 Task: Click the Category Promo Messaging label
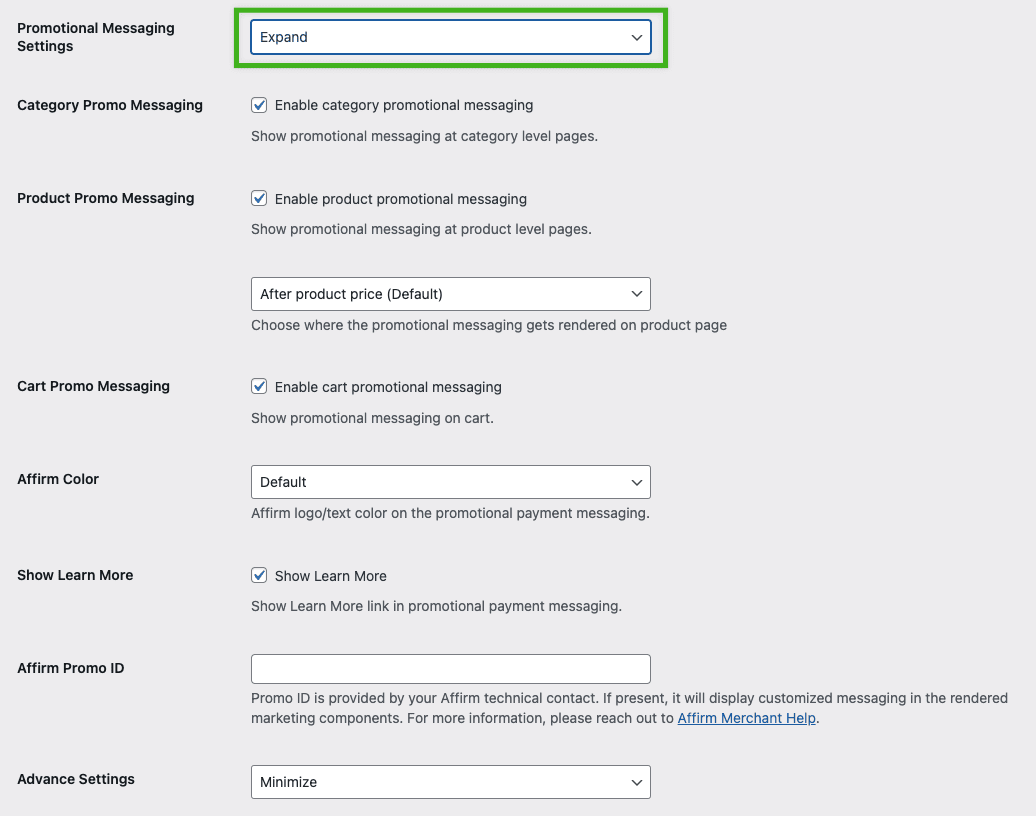[110, 104]
